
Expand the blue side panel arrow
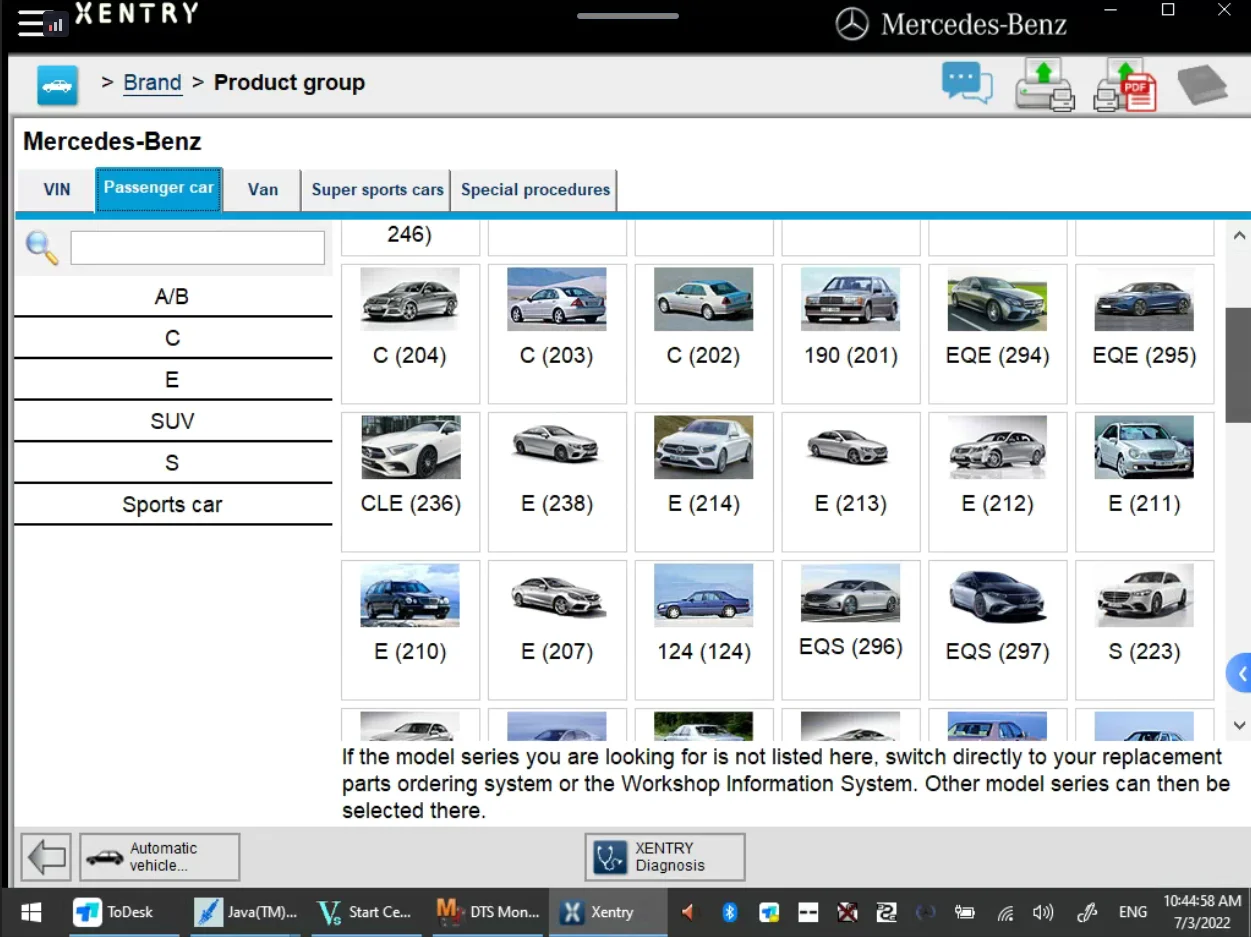point(1240,674)
